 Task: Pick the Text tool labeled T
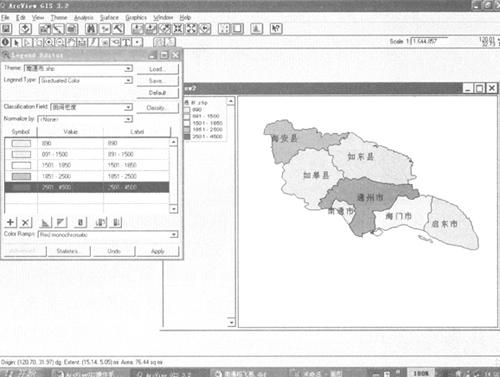click(x=126, y=42)
